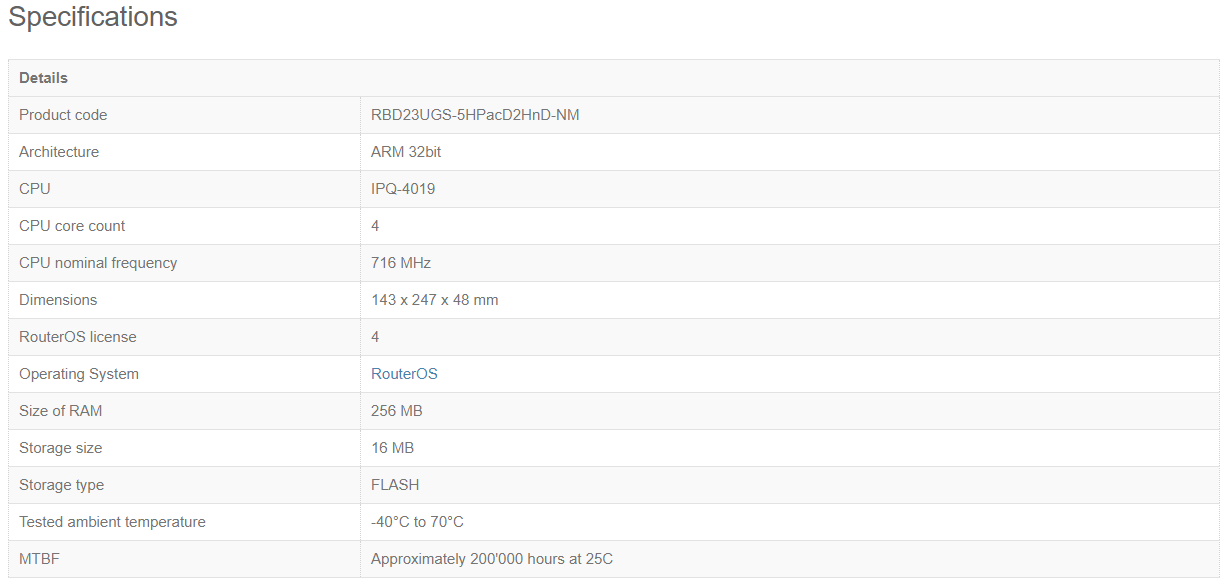Select the RouterOS license label

tap(77, 337)
